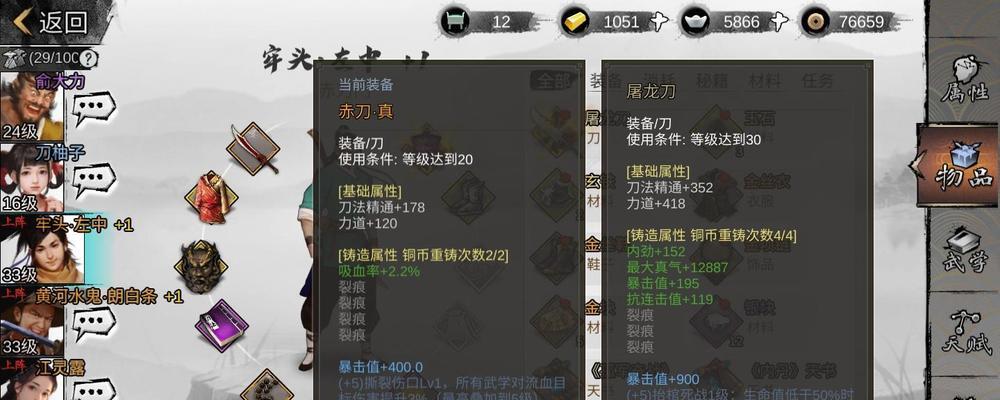
Task: Open chat bubble beside 黄河水鬼·朗白条
Action: [92, 324]
